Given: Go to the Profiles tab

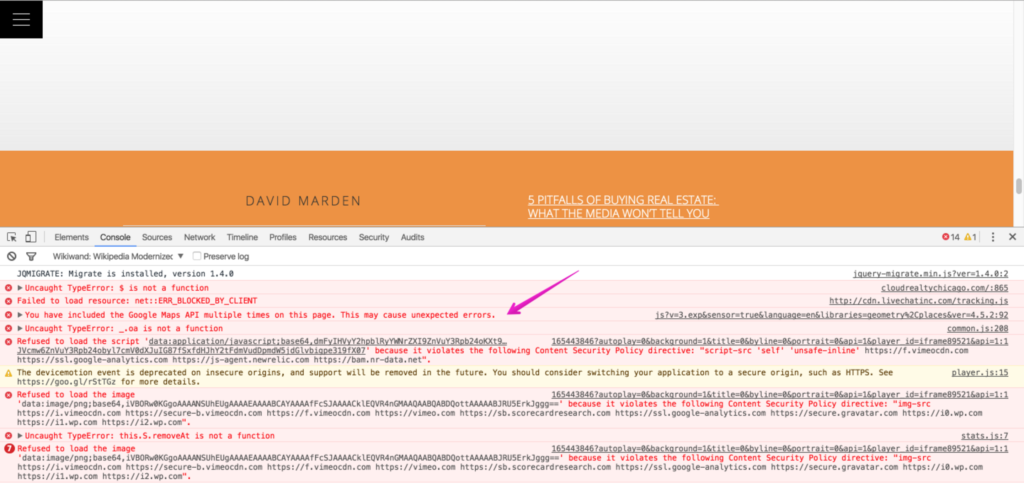Looking at the screenshot, I should pyautogui.click(x=283, y=237).
